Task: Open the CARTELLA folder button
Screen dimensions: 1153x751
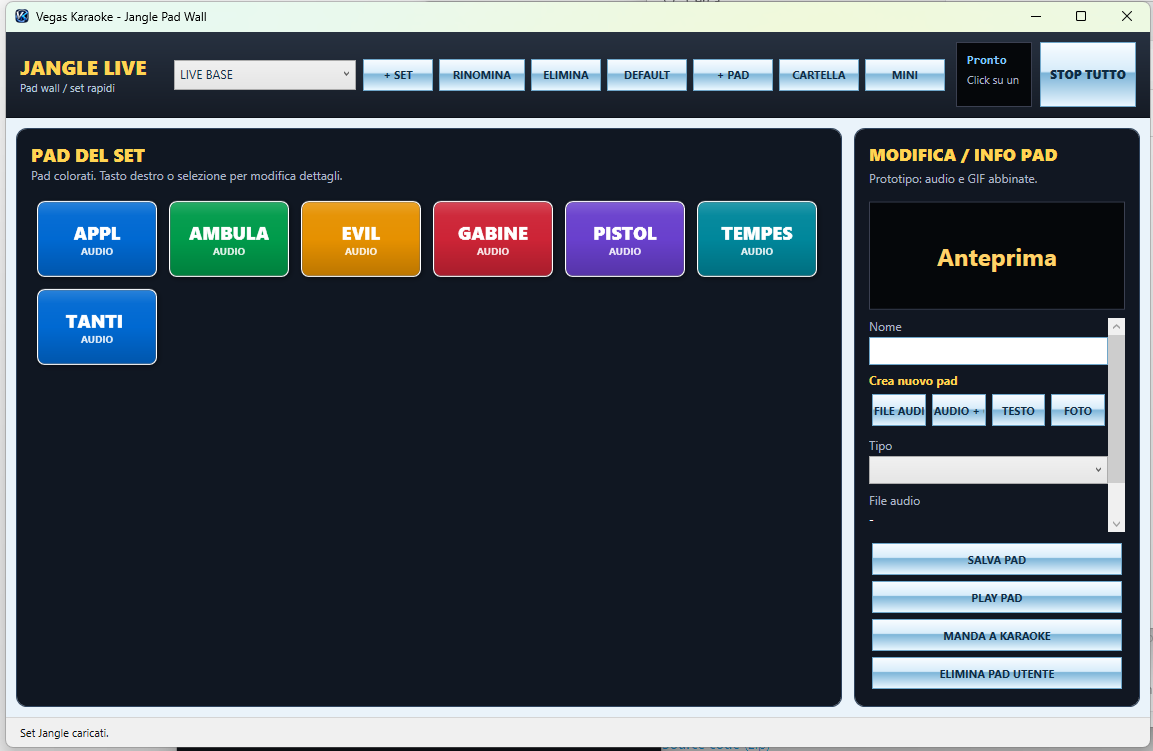Action: tap(818, 75)
